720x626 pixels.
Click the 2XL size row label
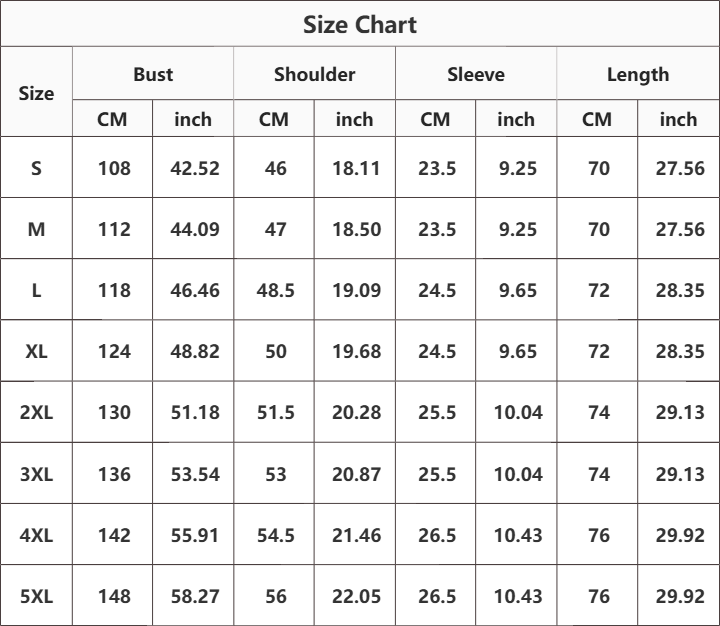[36, 412]
